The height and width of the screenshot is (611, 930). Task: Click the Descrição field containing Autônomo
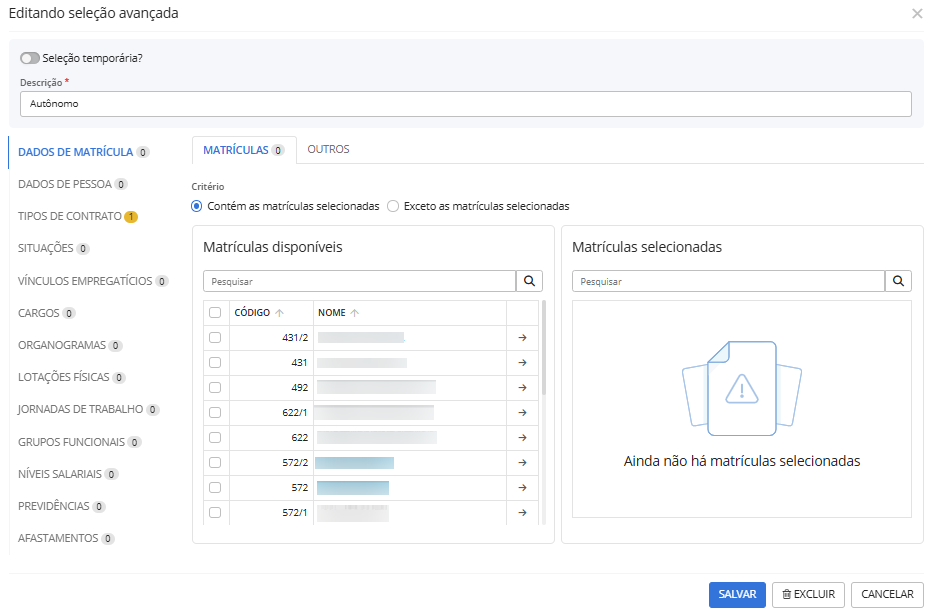click(x=466, y=104)
